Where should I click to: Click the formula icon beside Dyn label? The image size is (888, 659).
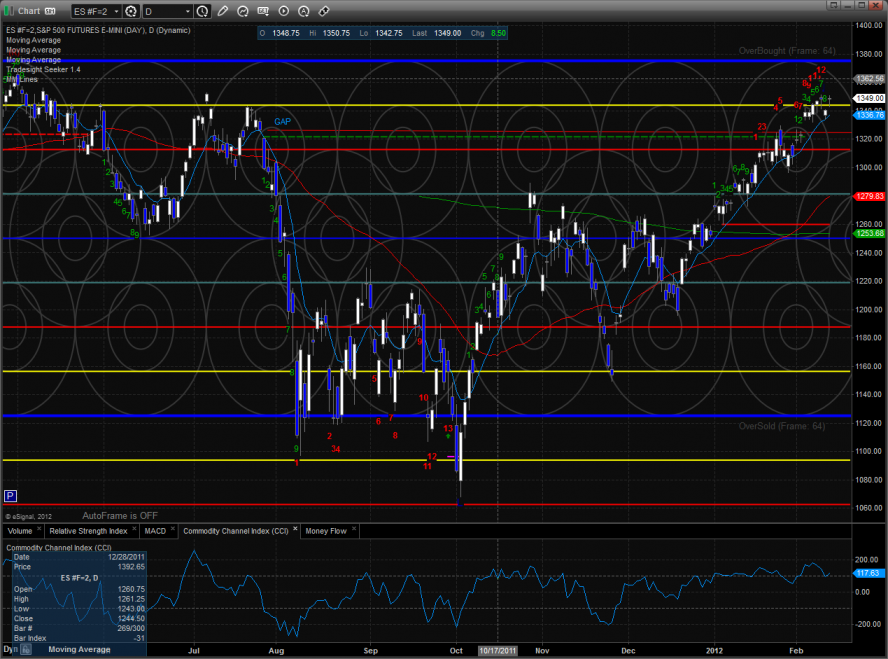pyautogui.click(x=26, y=650)
